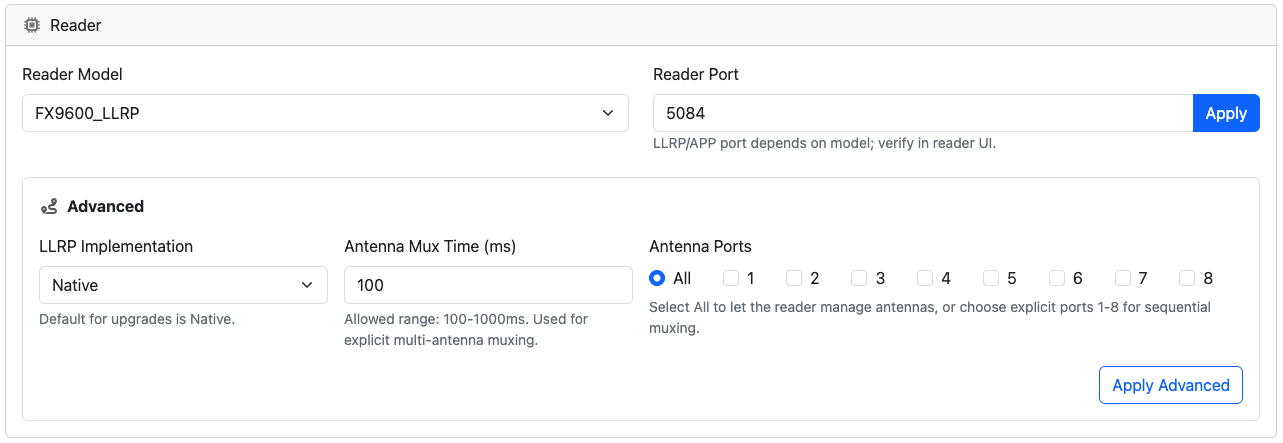1283x443 pixels.
Task: Click the LLRP Implementation chevron arrow
Action: [307, 285]
